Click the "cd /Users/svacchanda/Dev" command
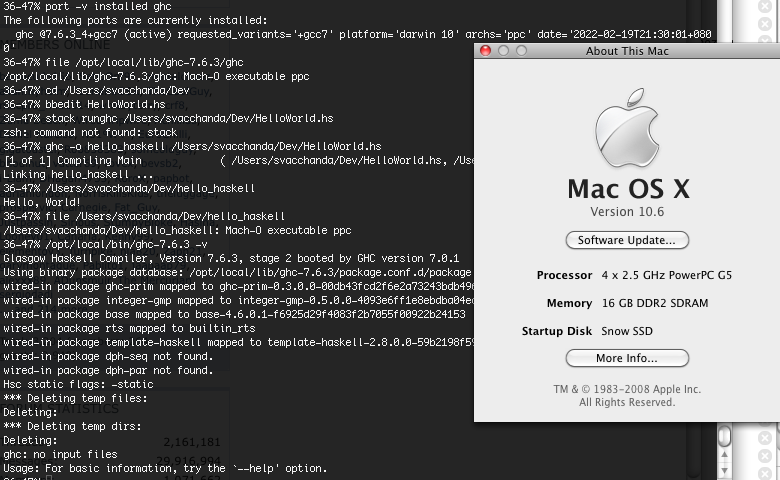 coord(97,91)
